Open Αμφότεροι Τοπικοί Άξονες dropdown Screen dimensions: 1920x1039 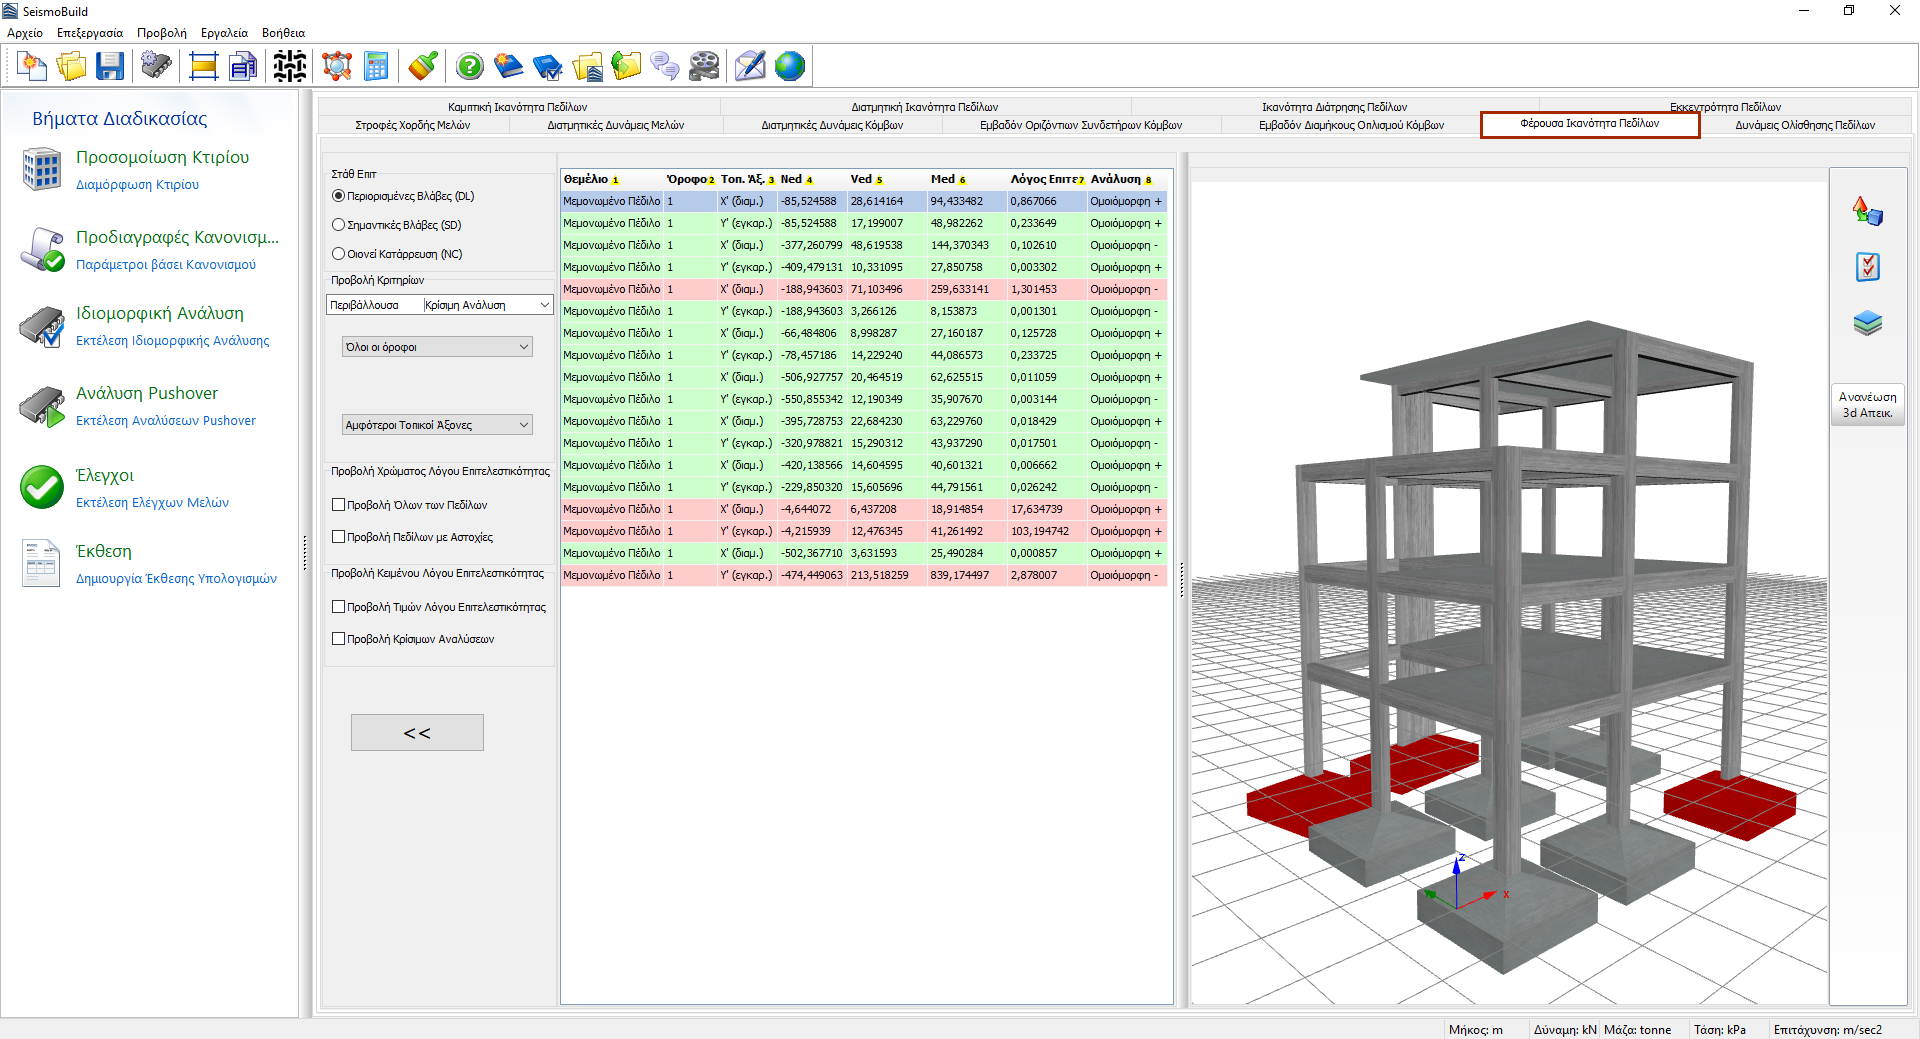point(437,425)
